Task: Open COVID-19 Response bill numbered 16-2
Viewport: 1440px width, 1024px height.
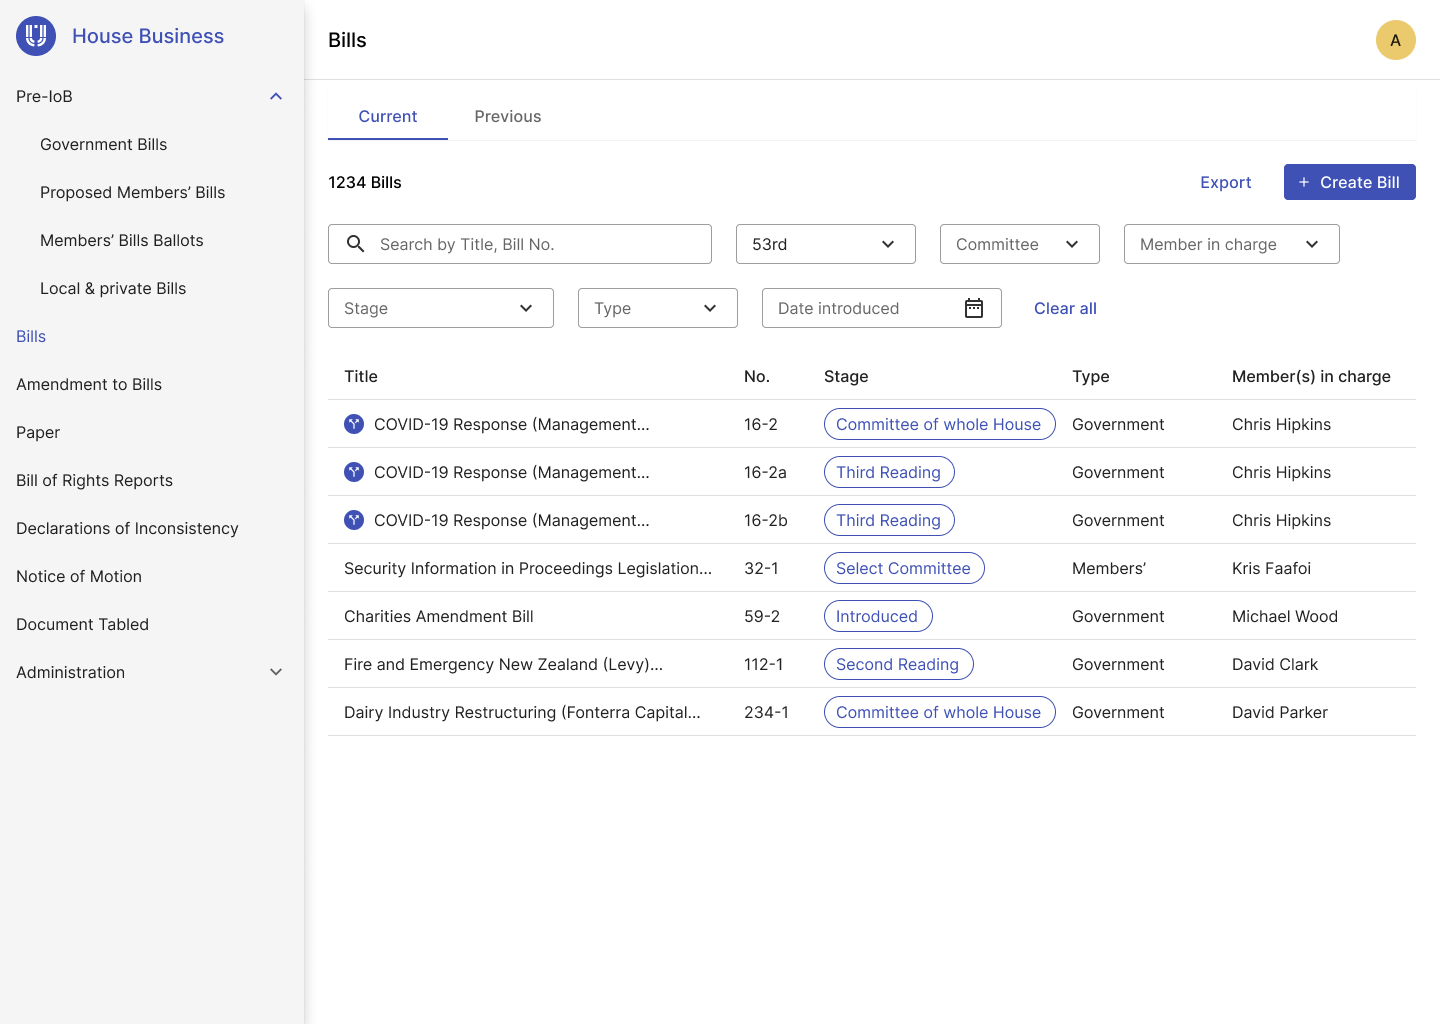Action: point(512,424)
